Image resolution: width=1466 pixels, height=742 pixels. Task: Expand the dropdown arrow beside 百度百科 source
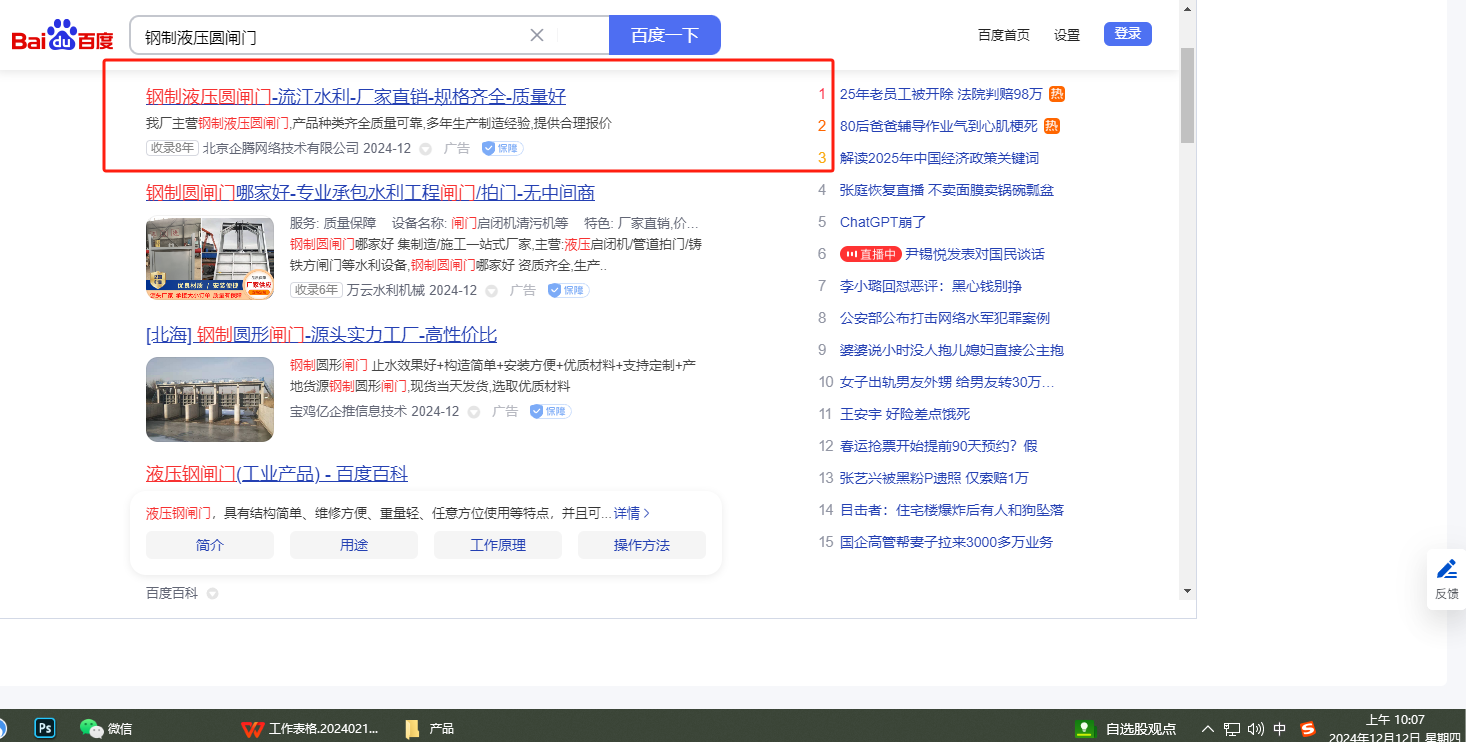pos(212,594)
